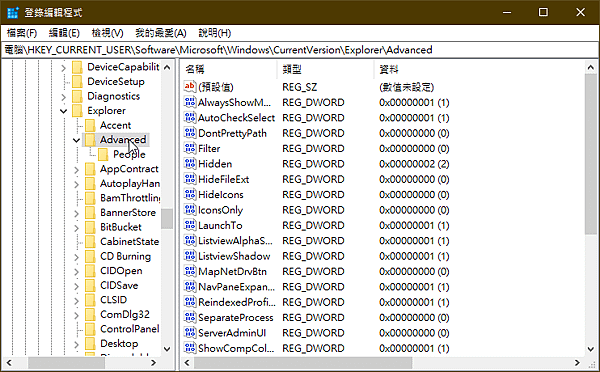Select the ServerAdminUI DWORD icon
Screen dimensions: 600x372
click(190, 332)
